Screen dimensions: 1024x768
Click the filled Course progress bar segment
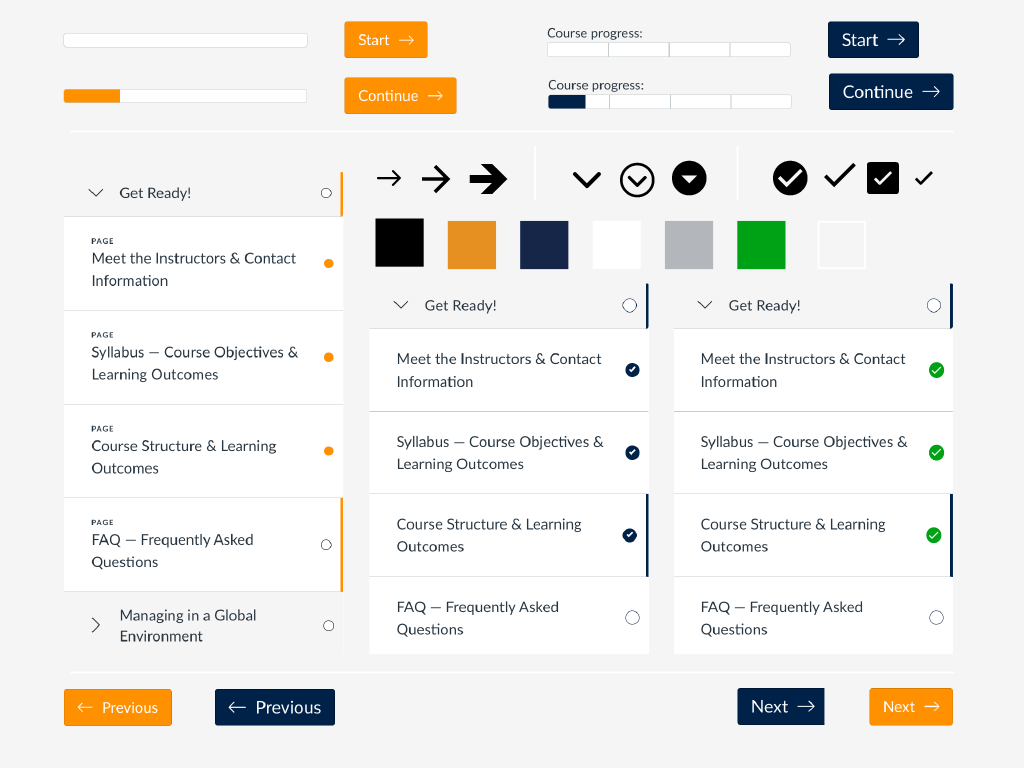[566, 101]
